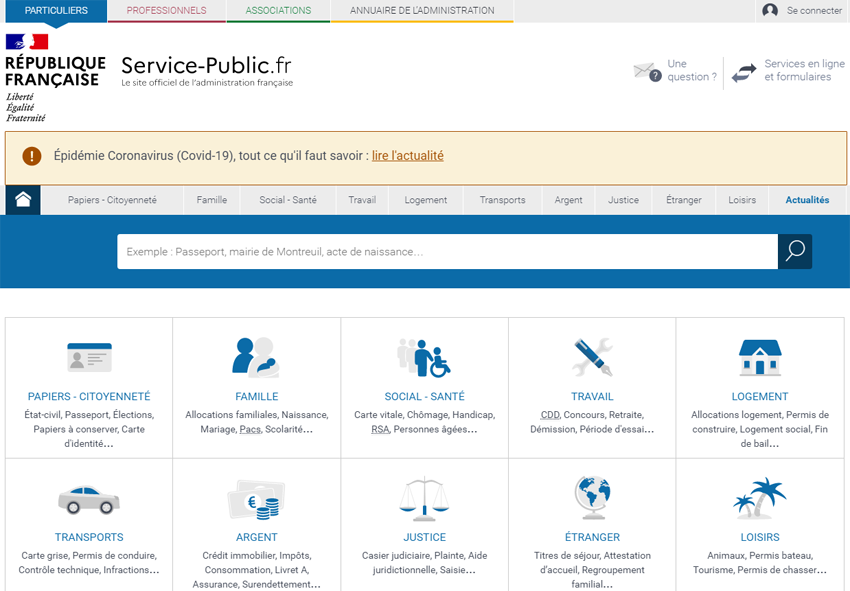
Task: Click the orange exclamation alert icon
Action: (32, 157)
